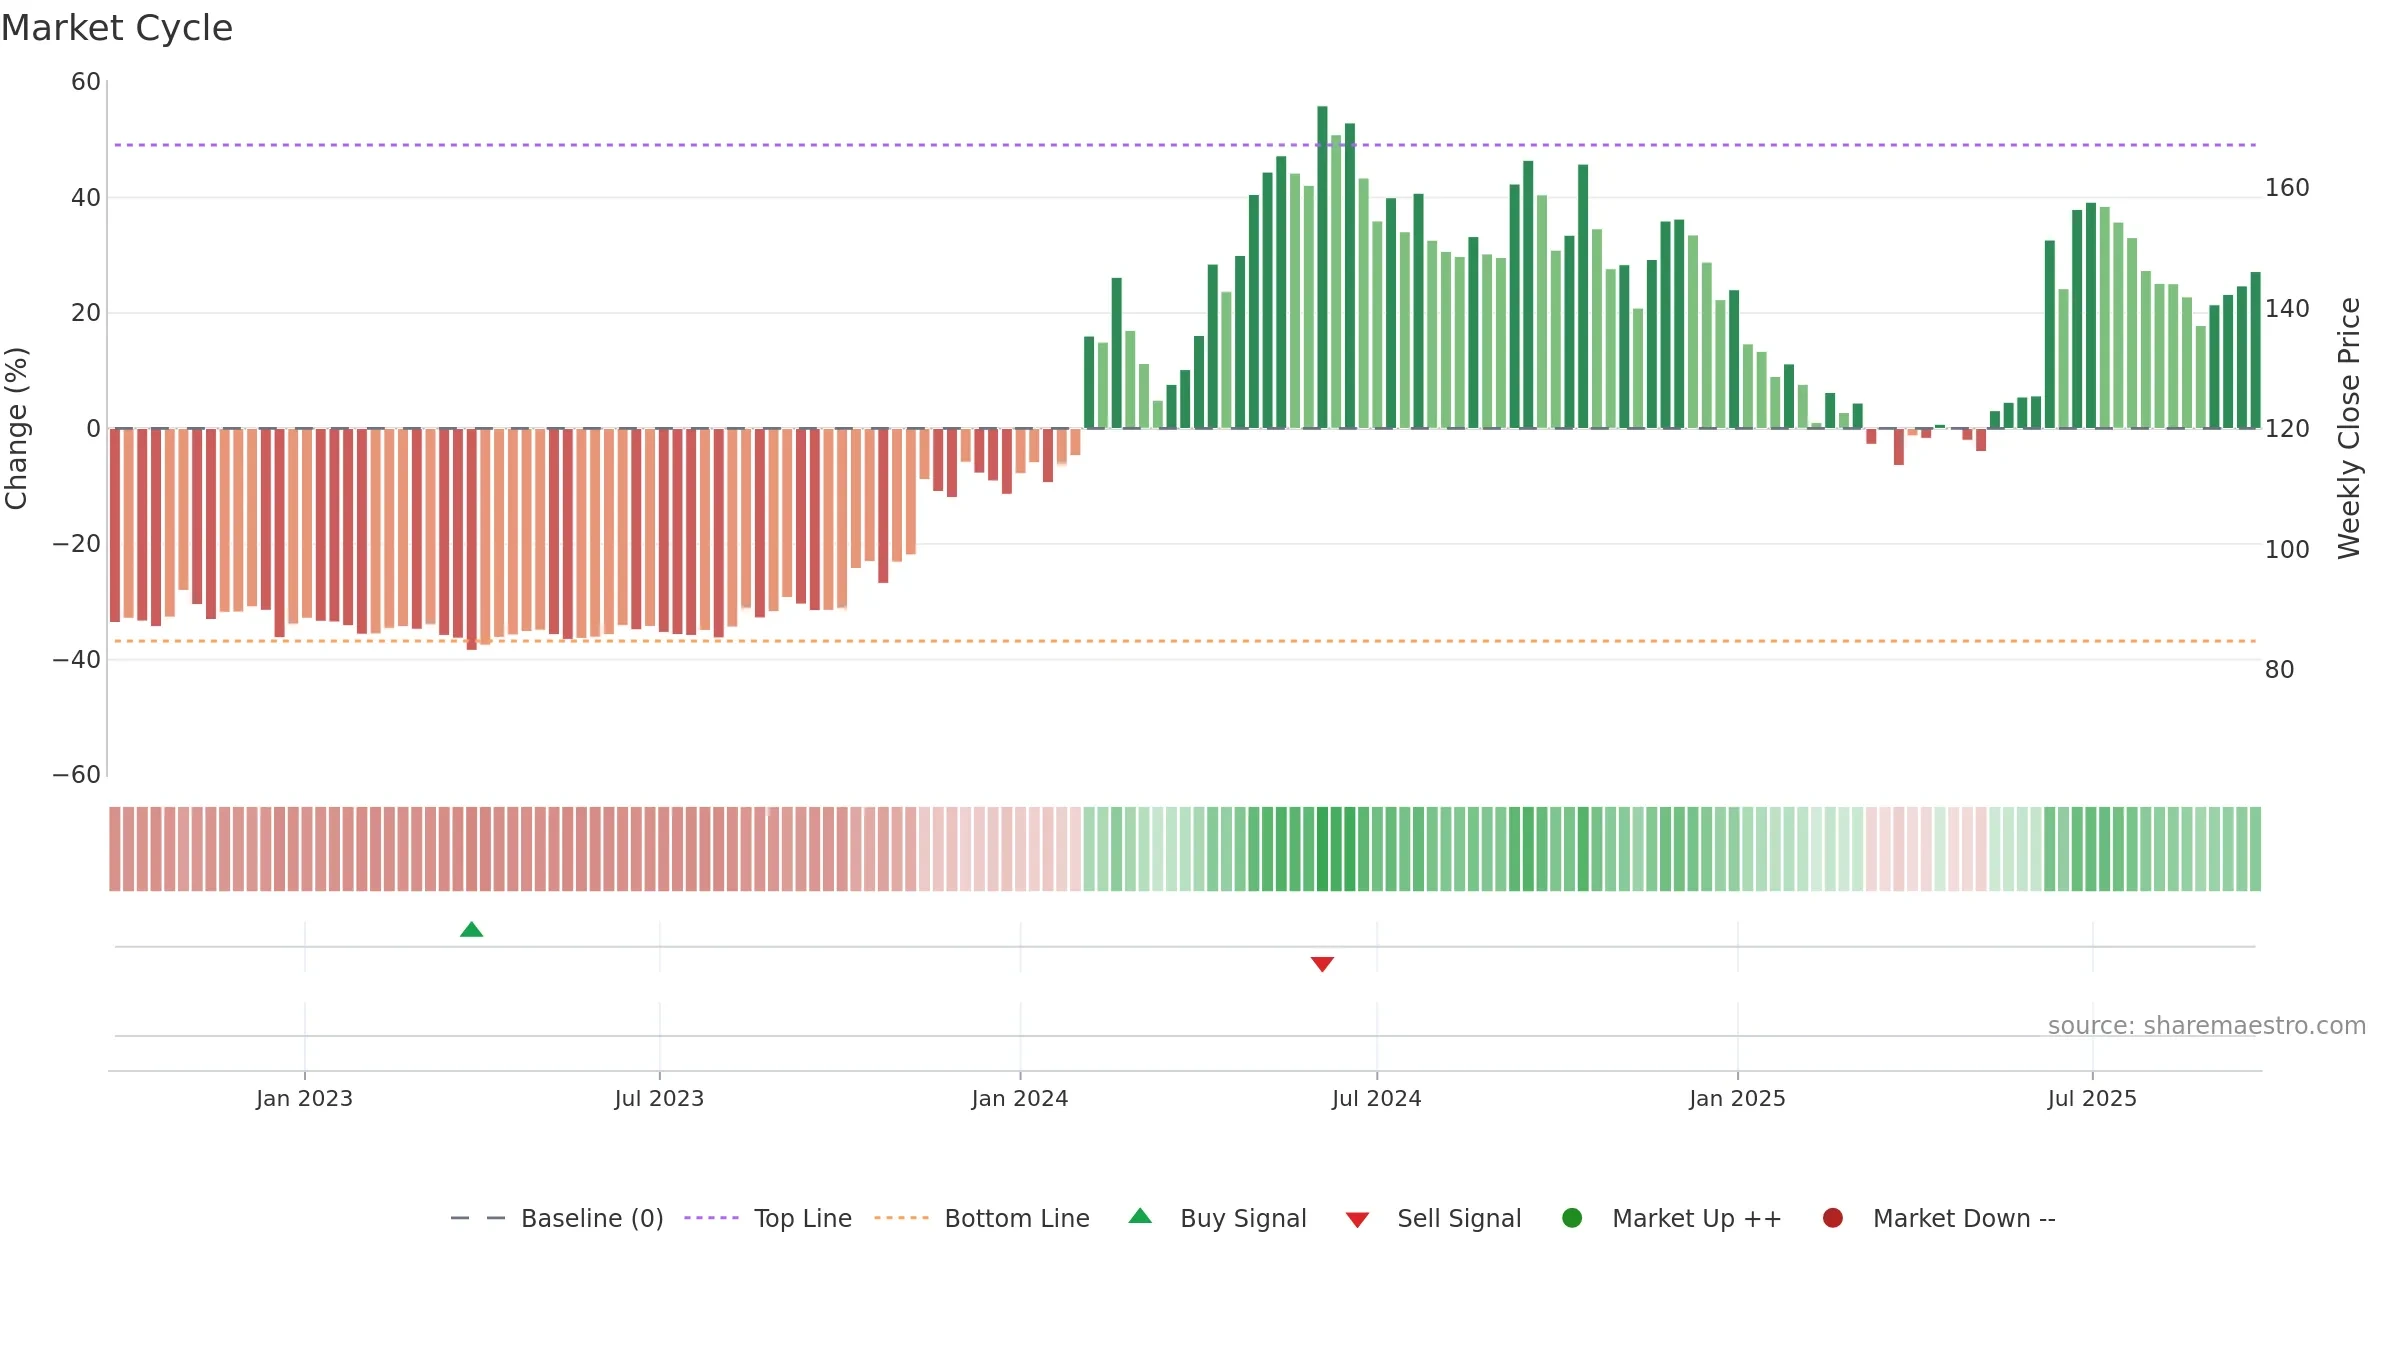Toggle Baseline (0) legend entry

pos(557,1218)
